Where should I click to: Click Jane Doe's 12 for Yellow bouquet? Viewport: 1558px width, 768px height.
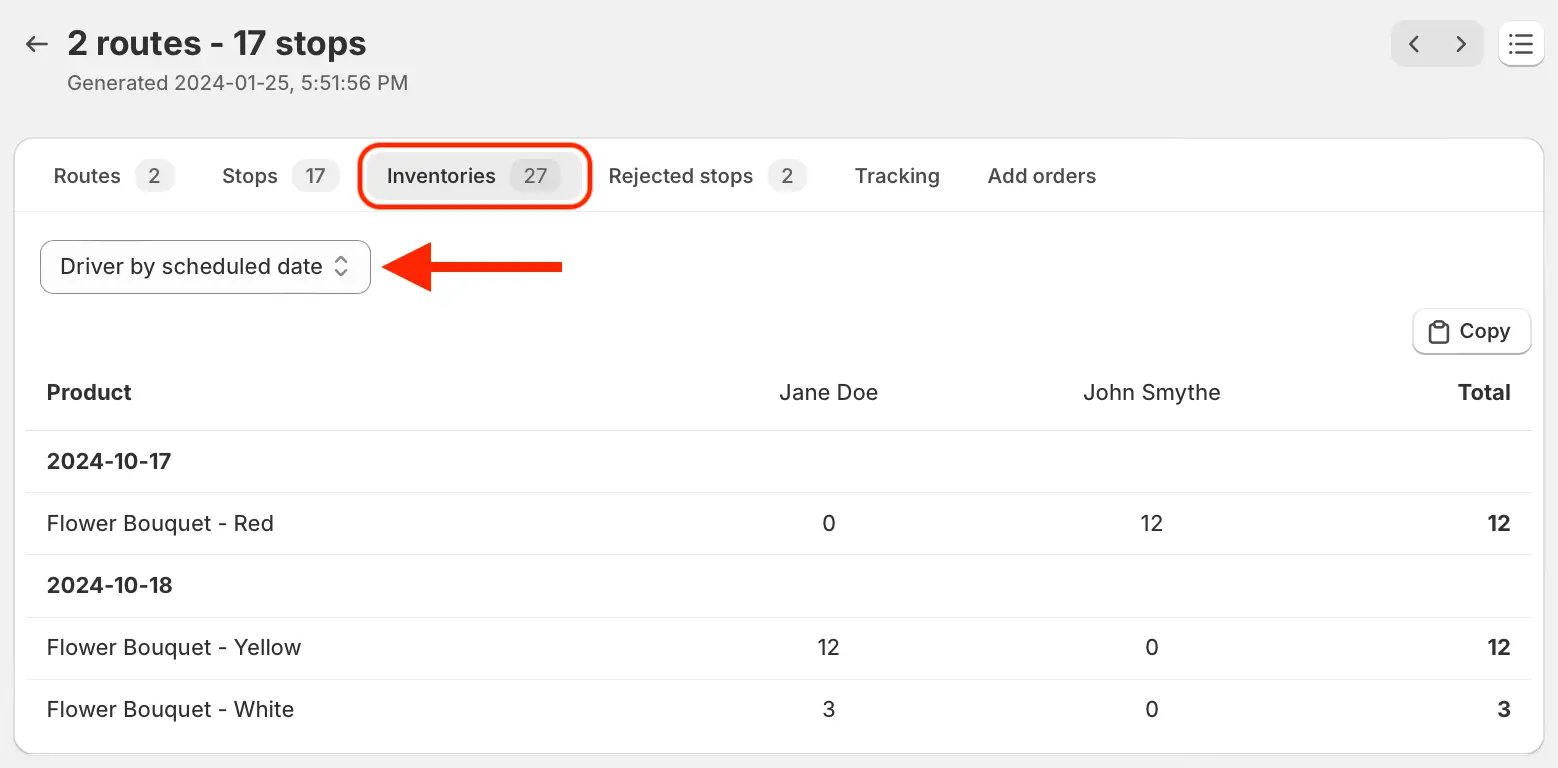coord(828,648)
